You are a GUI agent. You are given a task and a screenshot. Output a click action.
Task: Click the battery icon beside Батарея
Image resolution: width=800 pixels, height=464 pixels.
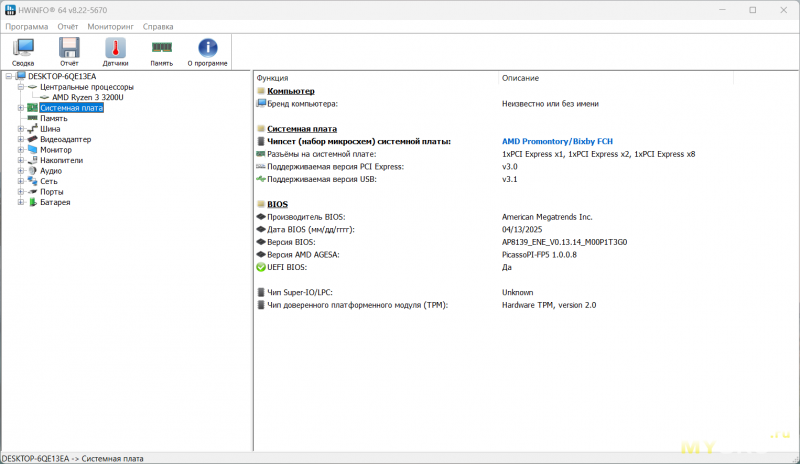[x=33, y=202]
